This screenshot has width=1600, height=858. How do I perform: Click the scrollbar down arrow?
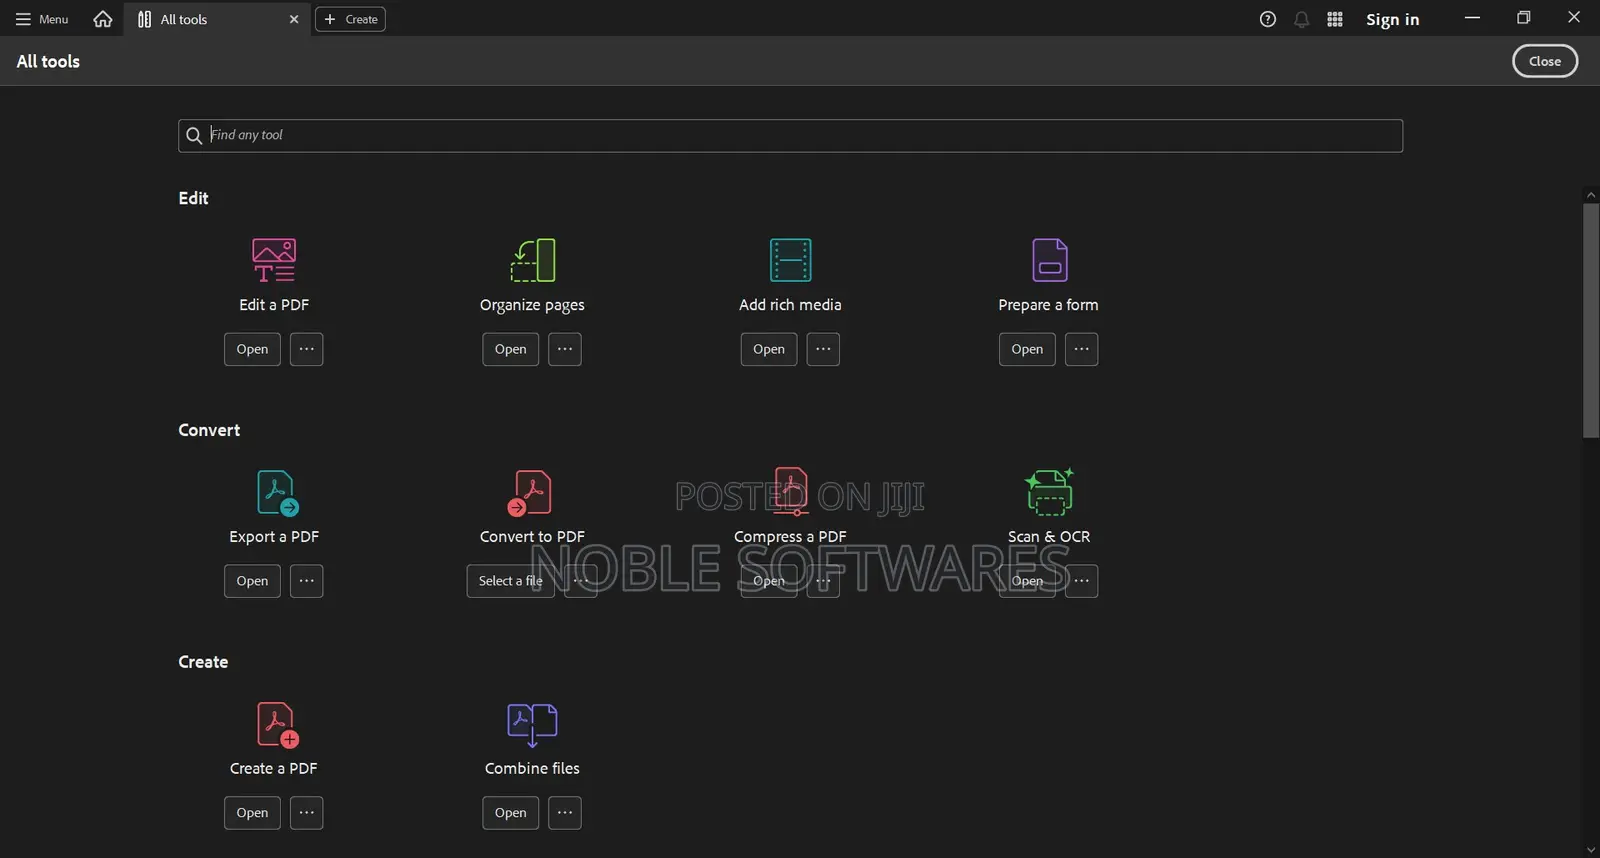click(1591, 850)
